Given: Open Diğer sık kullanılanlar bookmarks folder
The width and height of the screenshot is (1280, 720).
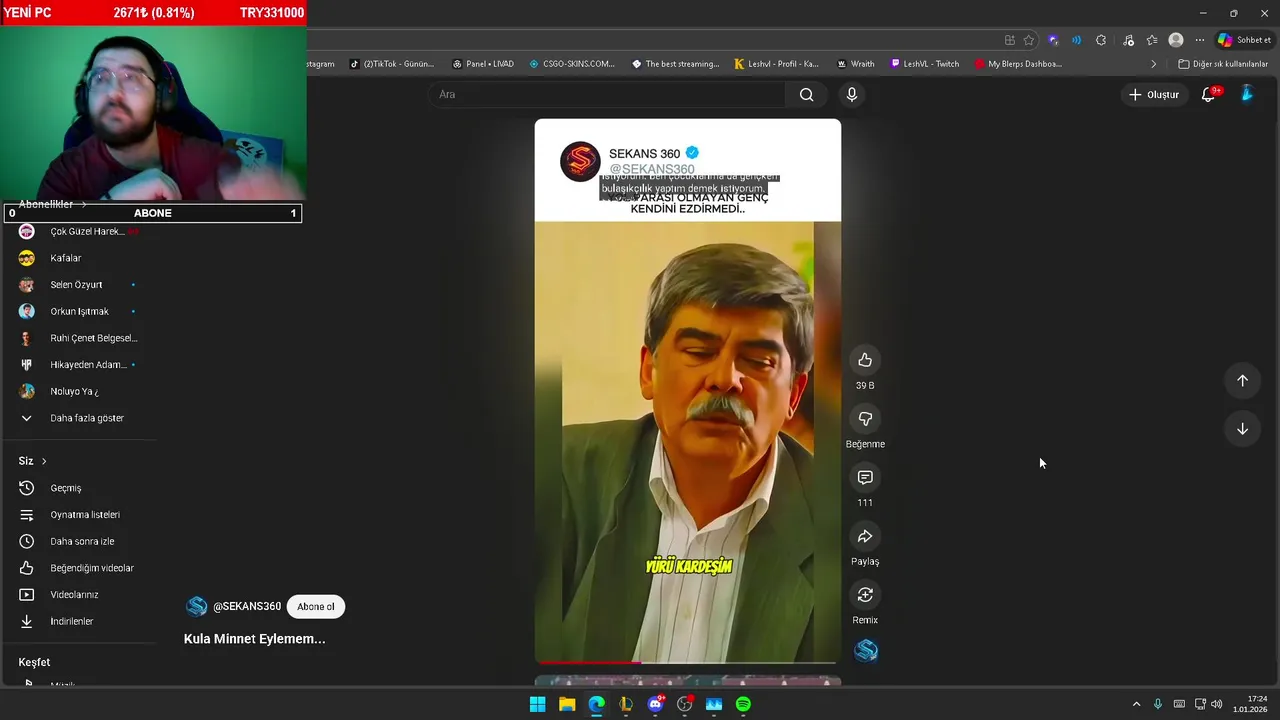Looking at the screenshot, I should point(1223,64).
